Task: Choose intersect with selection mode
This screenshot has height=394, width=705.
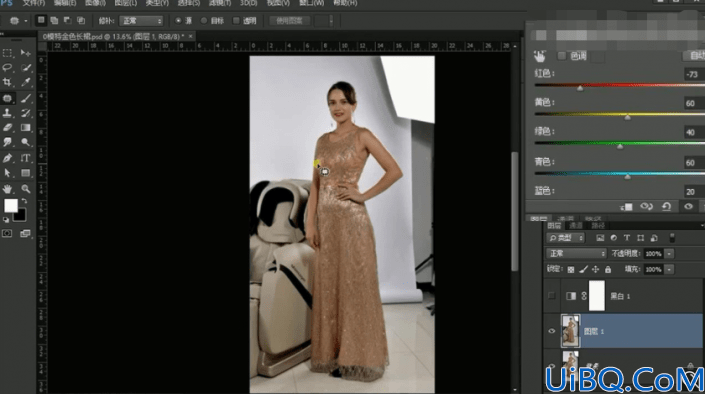Action: point(81,20)
